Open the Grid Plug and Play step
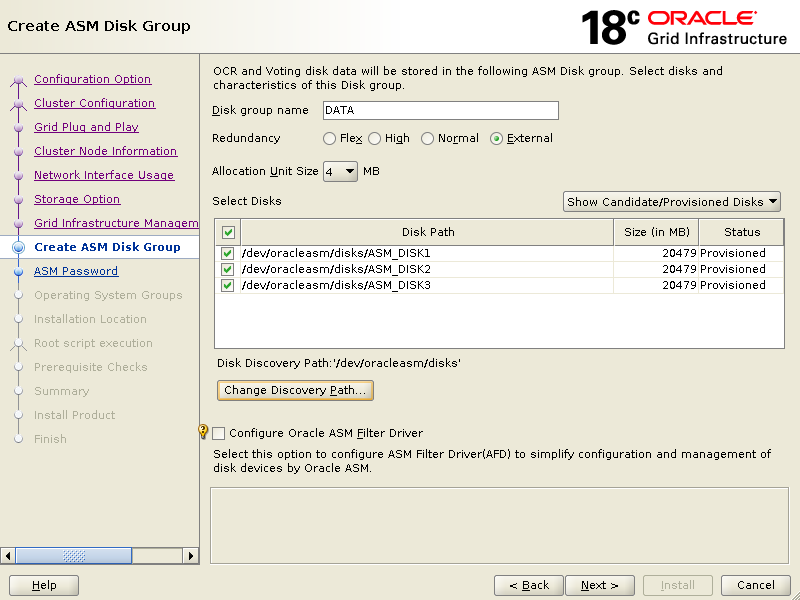Screen dimensions: 800x600 (86, 127)
